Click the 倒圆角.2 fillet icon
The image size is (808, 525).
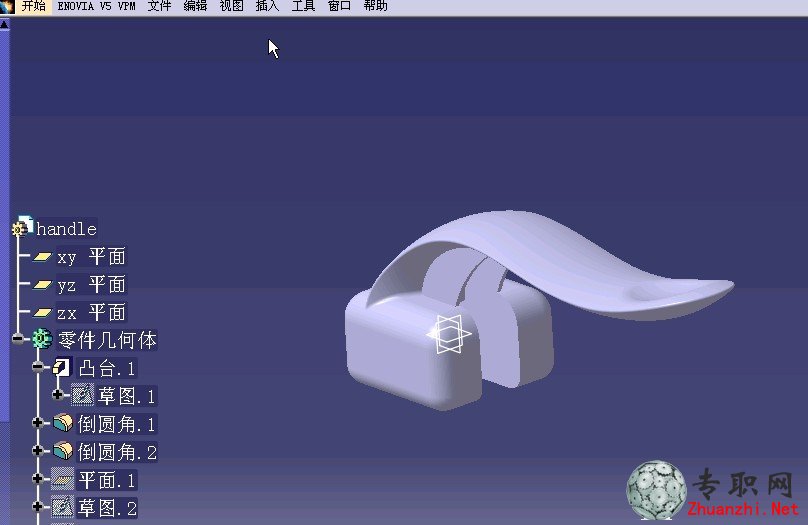63,451
